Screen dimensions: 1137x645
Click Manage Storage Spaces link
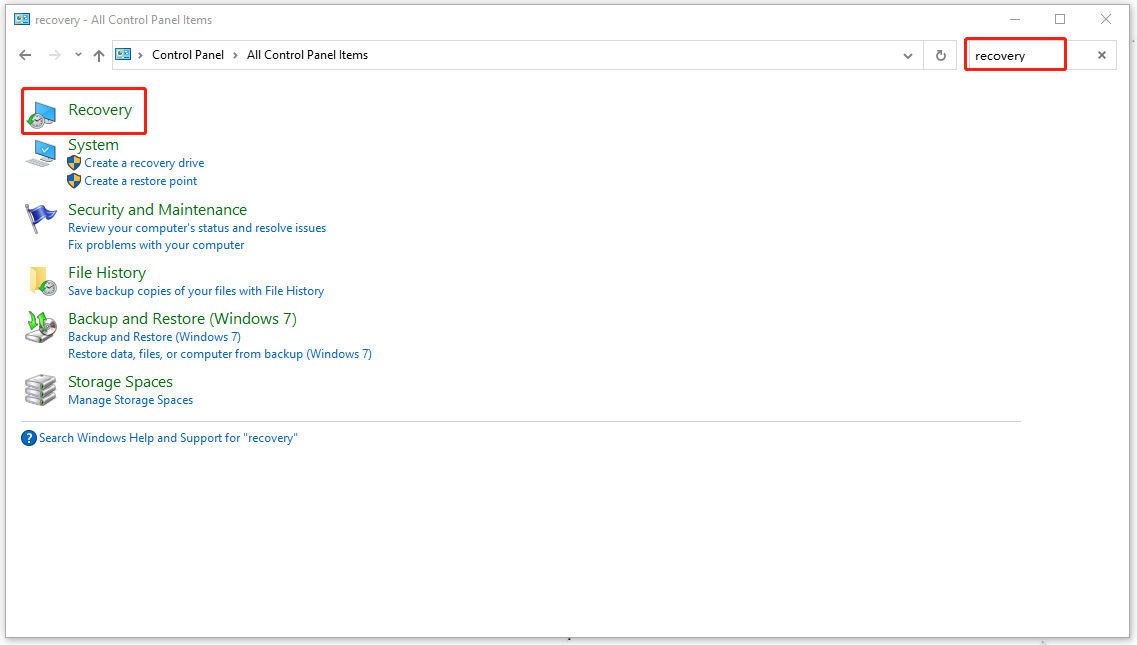point(130,400)
